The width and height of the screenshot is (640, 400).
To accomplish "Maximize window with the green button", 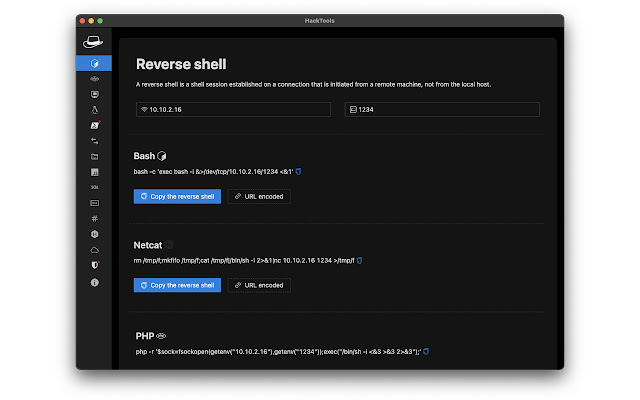I will pyautogui.click(x=100, y=21).
